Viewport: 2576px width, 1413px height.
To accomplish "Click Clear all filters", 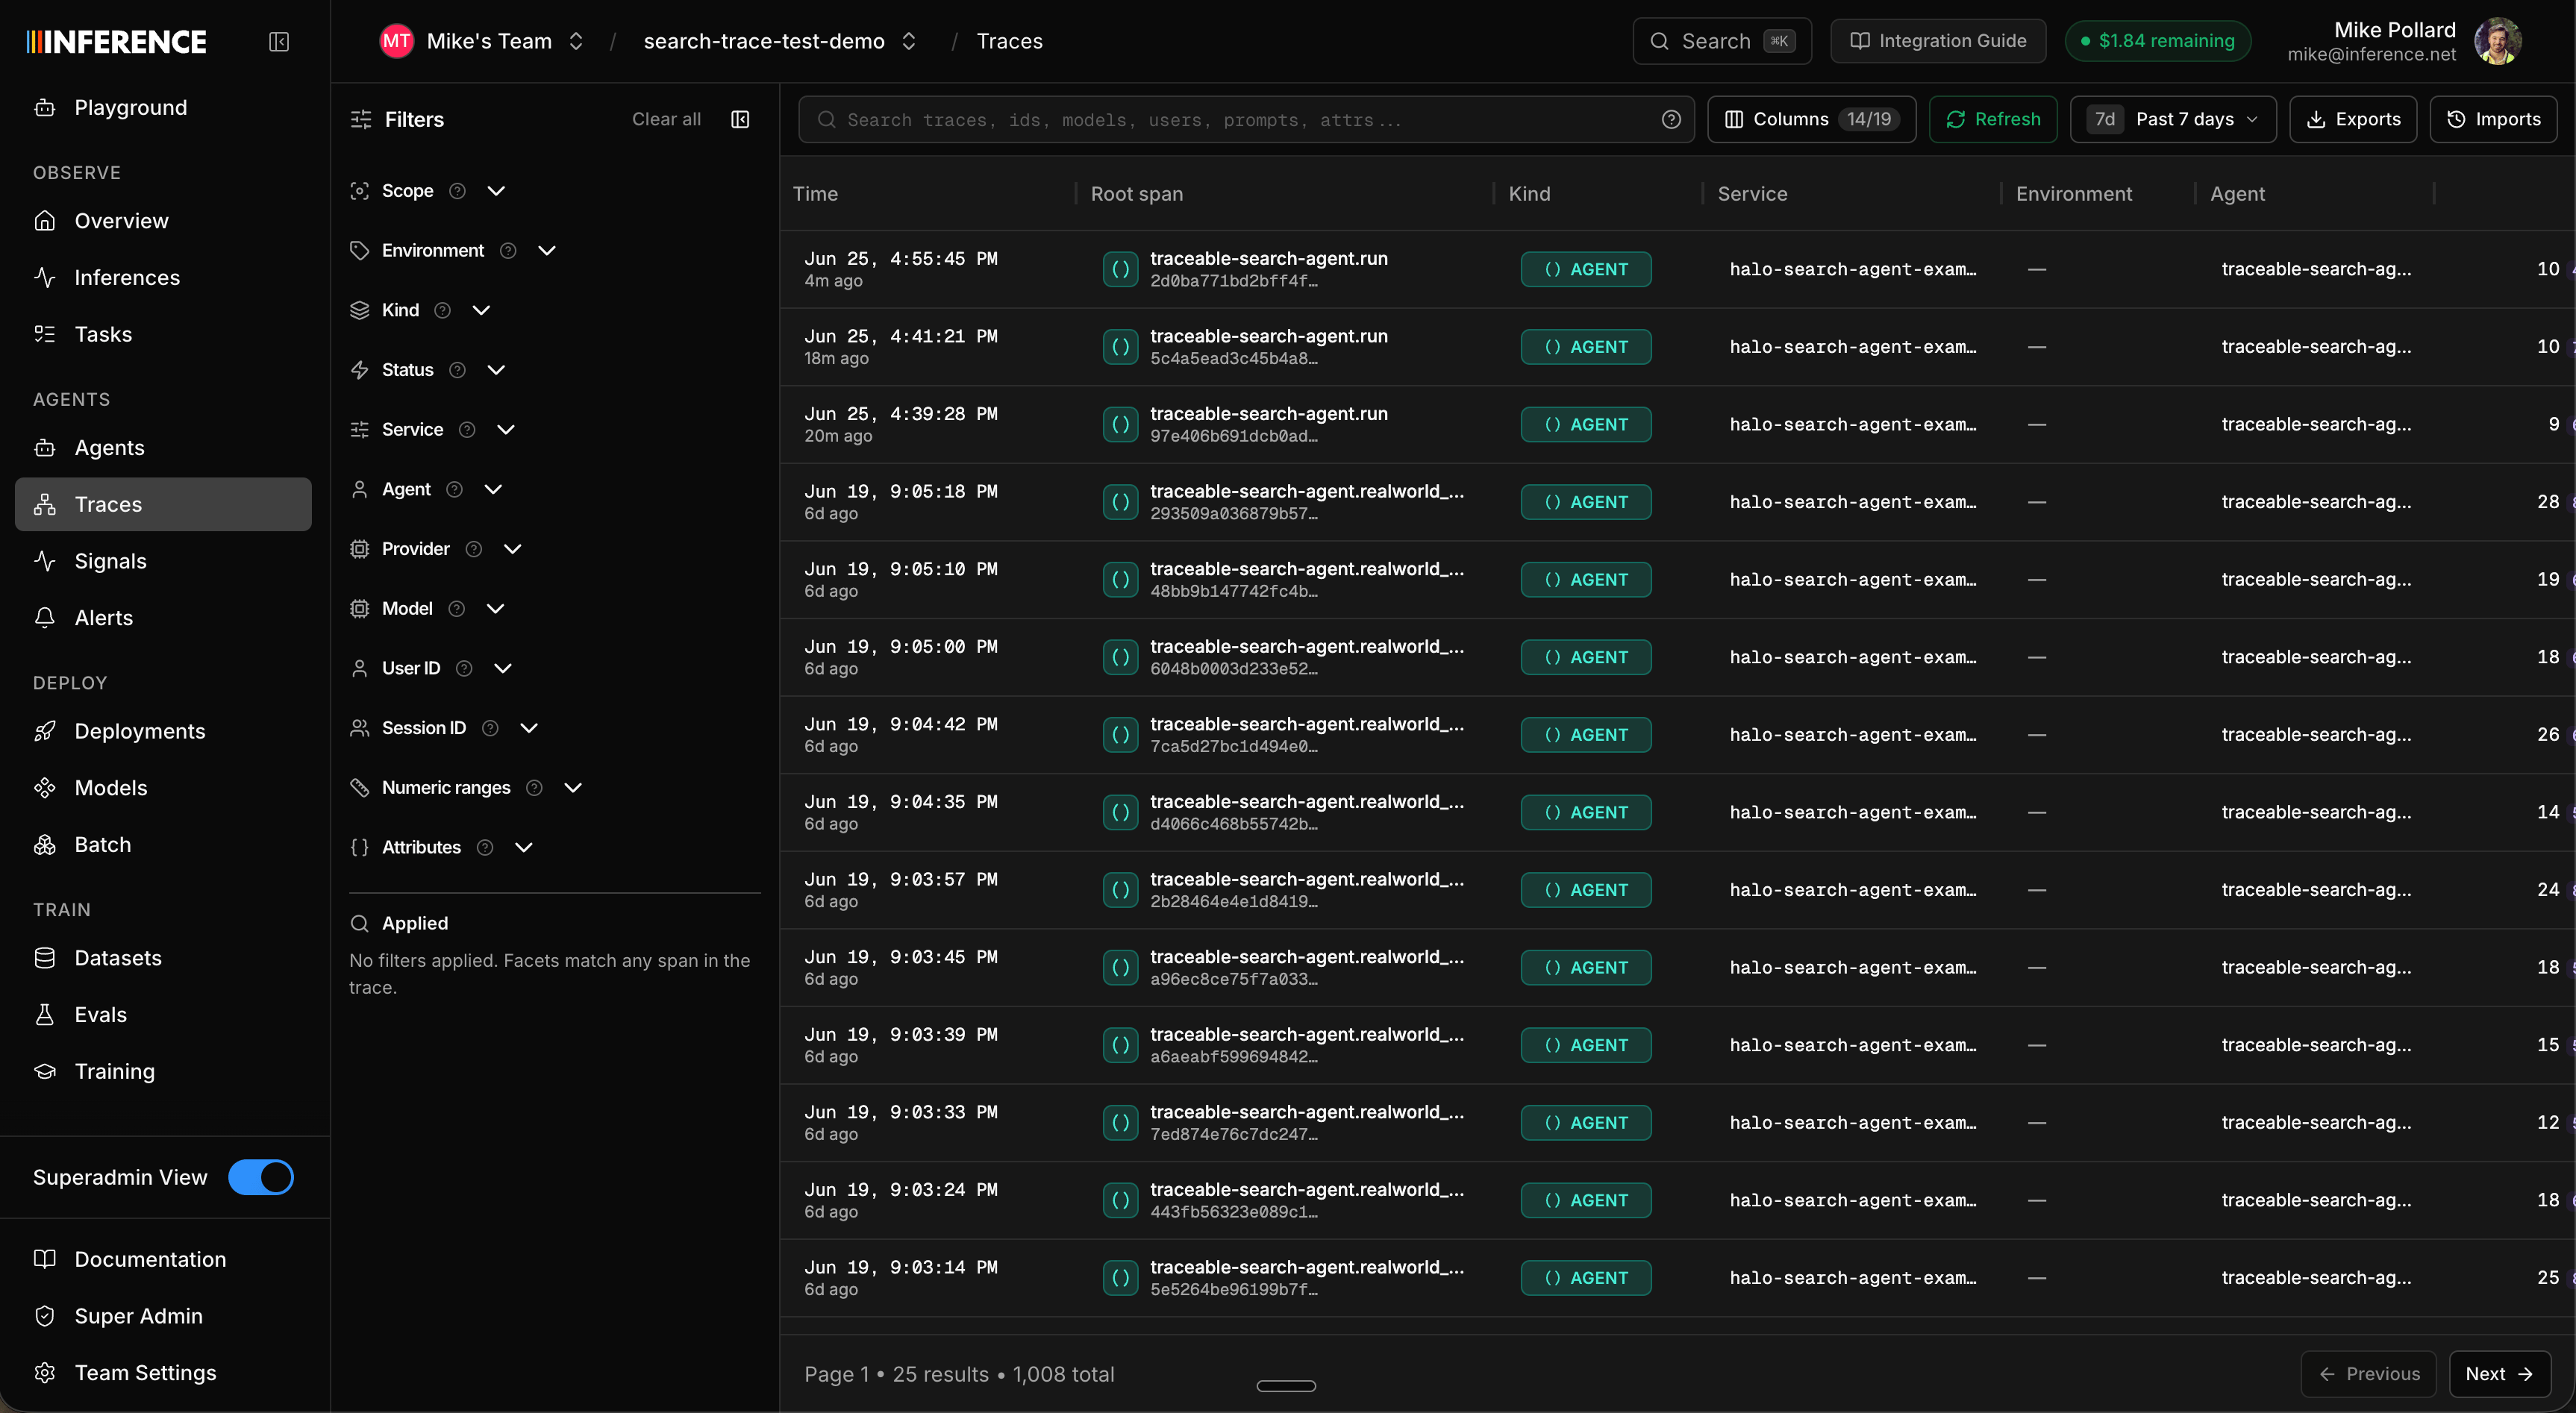I will click(x=666, y=119).
